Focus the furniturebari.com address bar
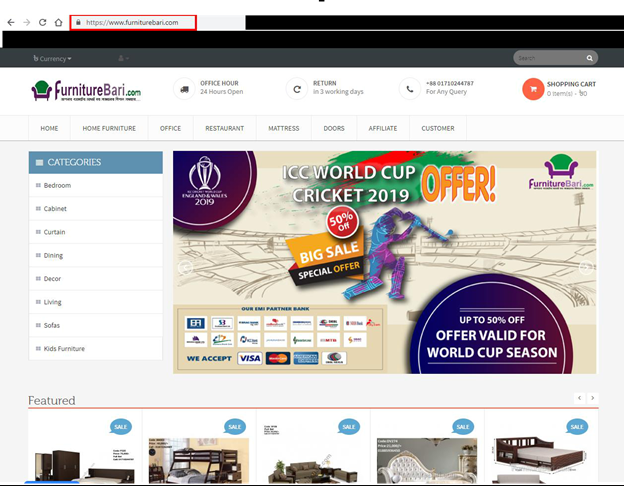 tap(133, 22)
